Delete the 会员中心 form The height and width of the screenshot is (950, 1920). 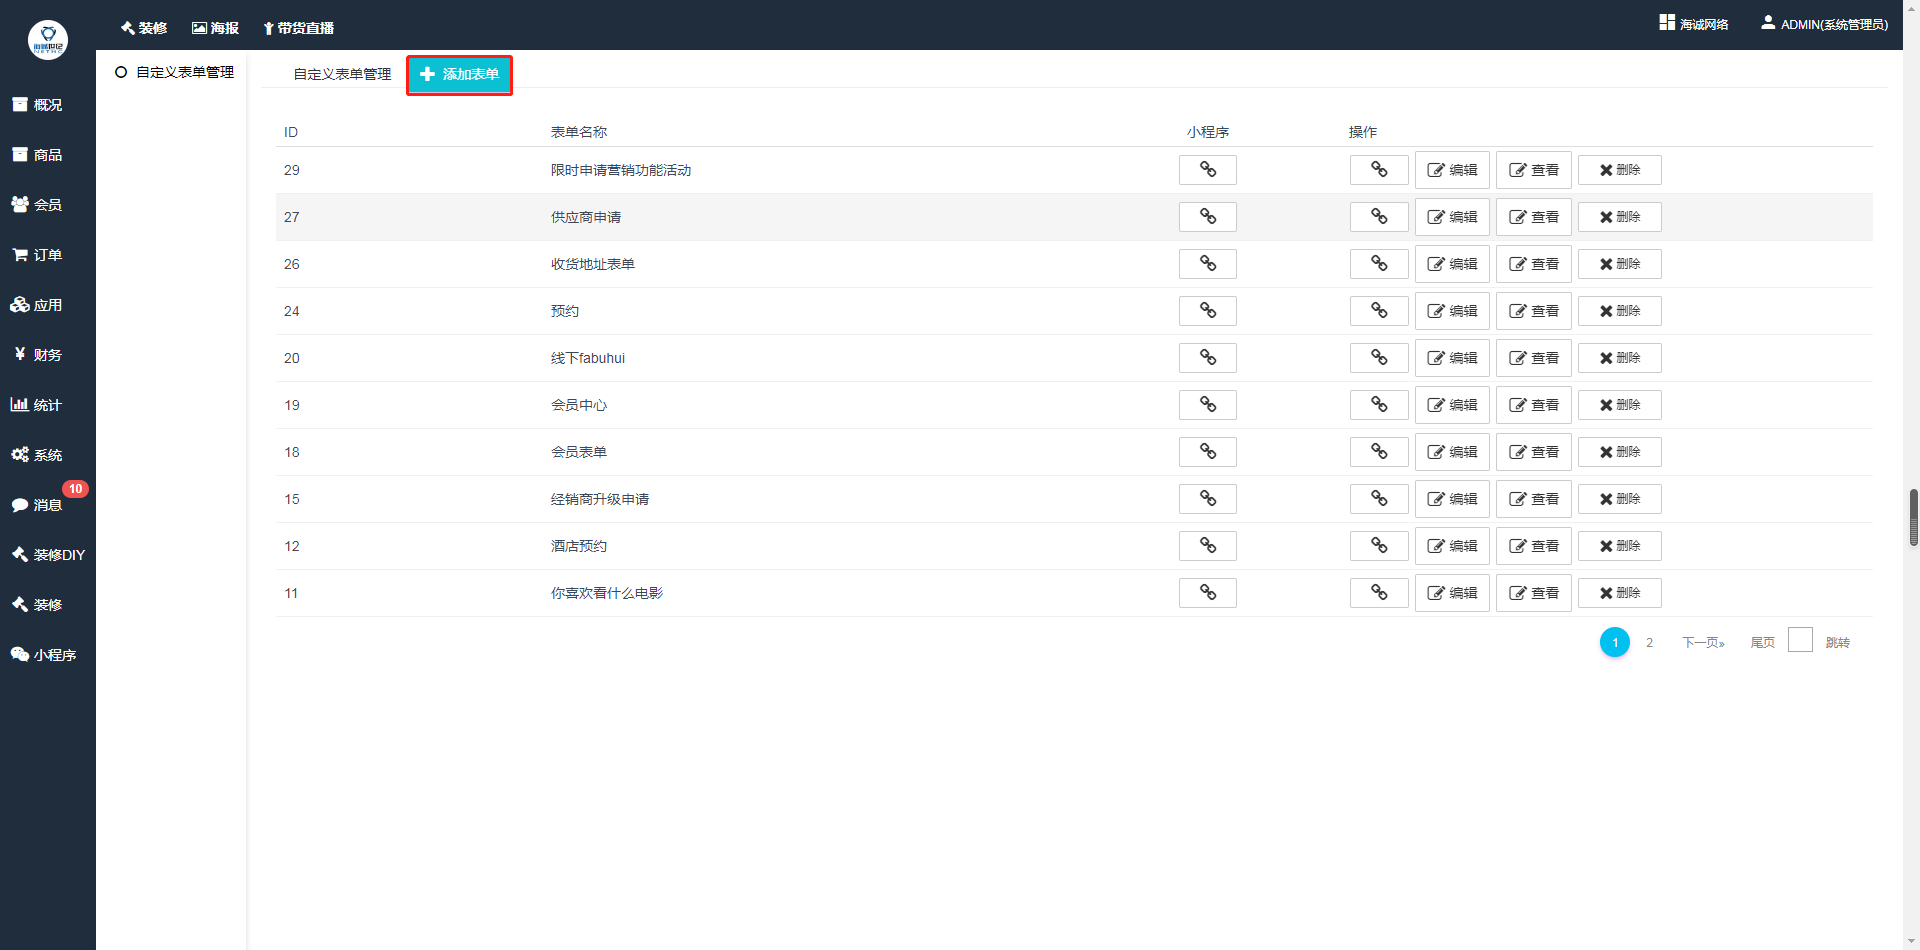point(1620,405)
